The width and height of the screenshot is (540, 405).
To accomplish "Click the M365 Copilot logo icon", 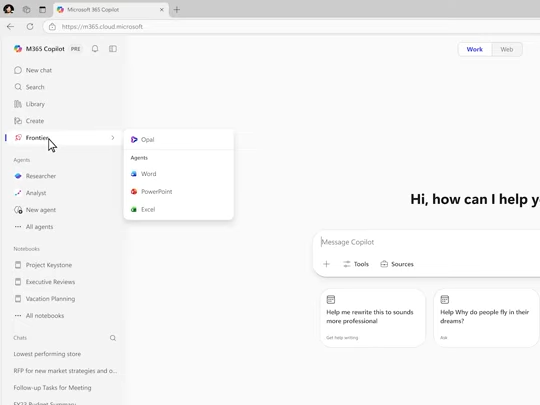I will (18, 49).
